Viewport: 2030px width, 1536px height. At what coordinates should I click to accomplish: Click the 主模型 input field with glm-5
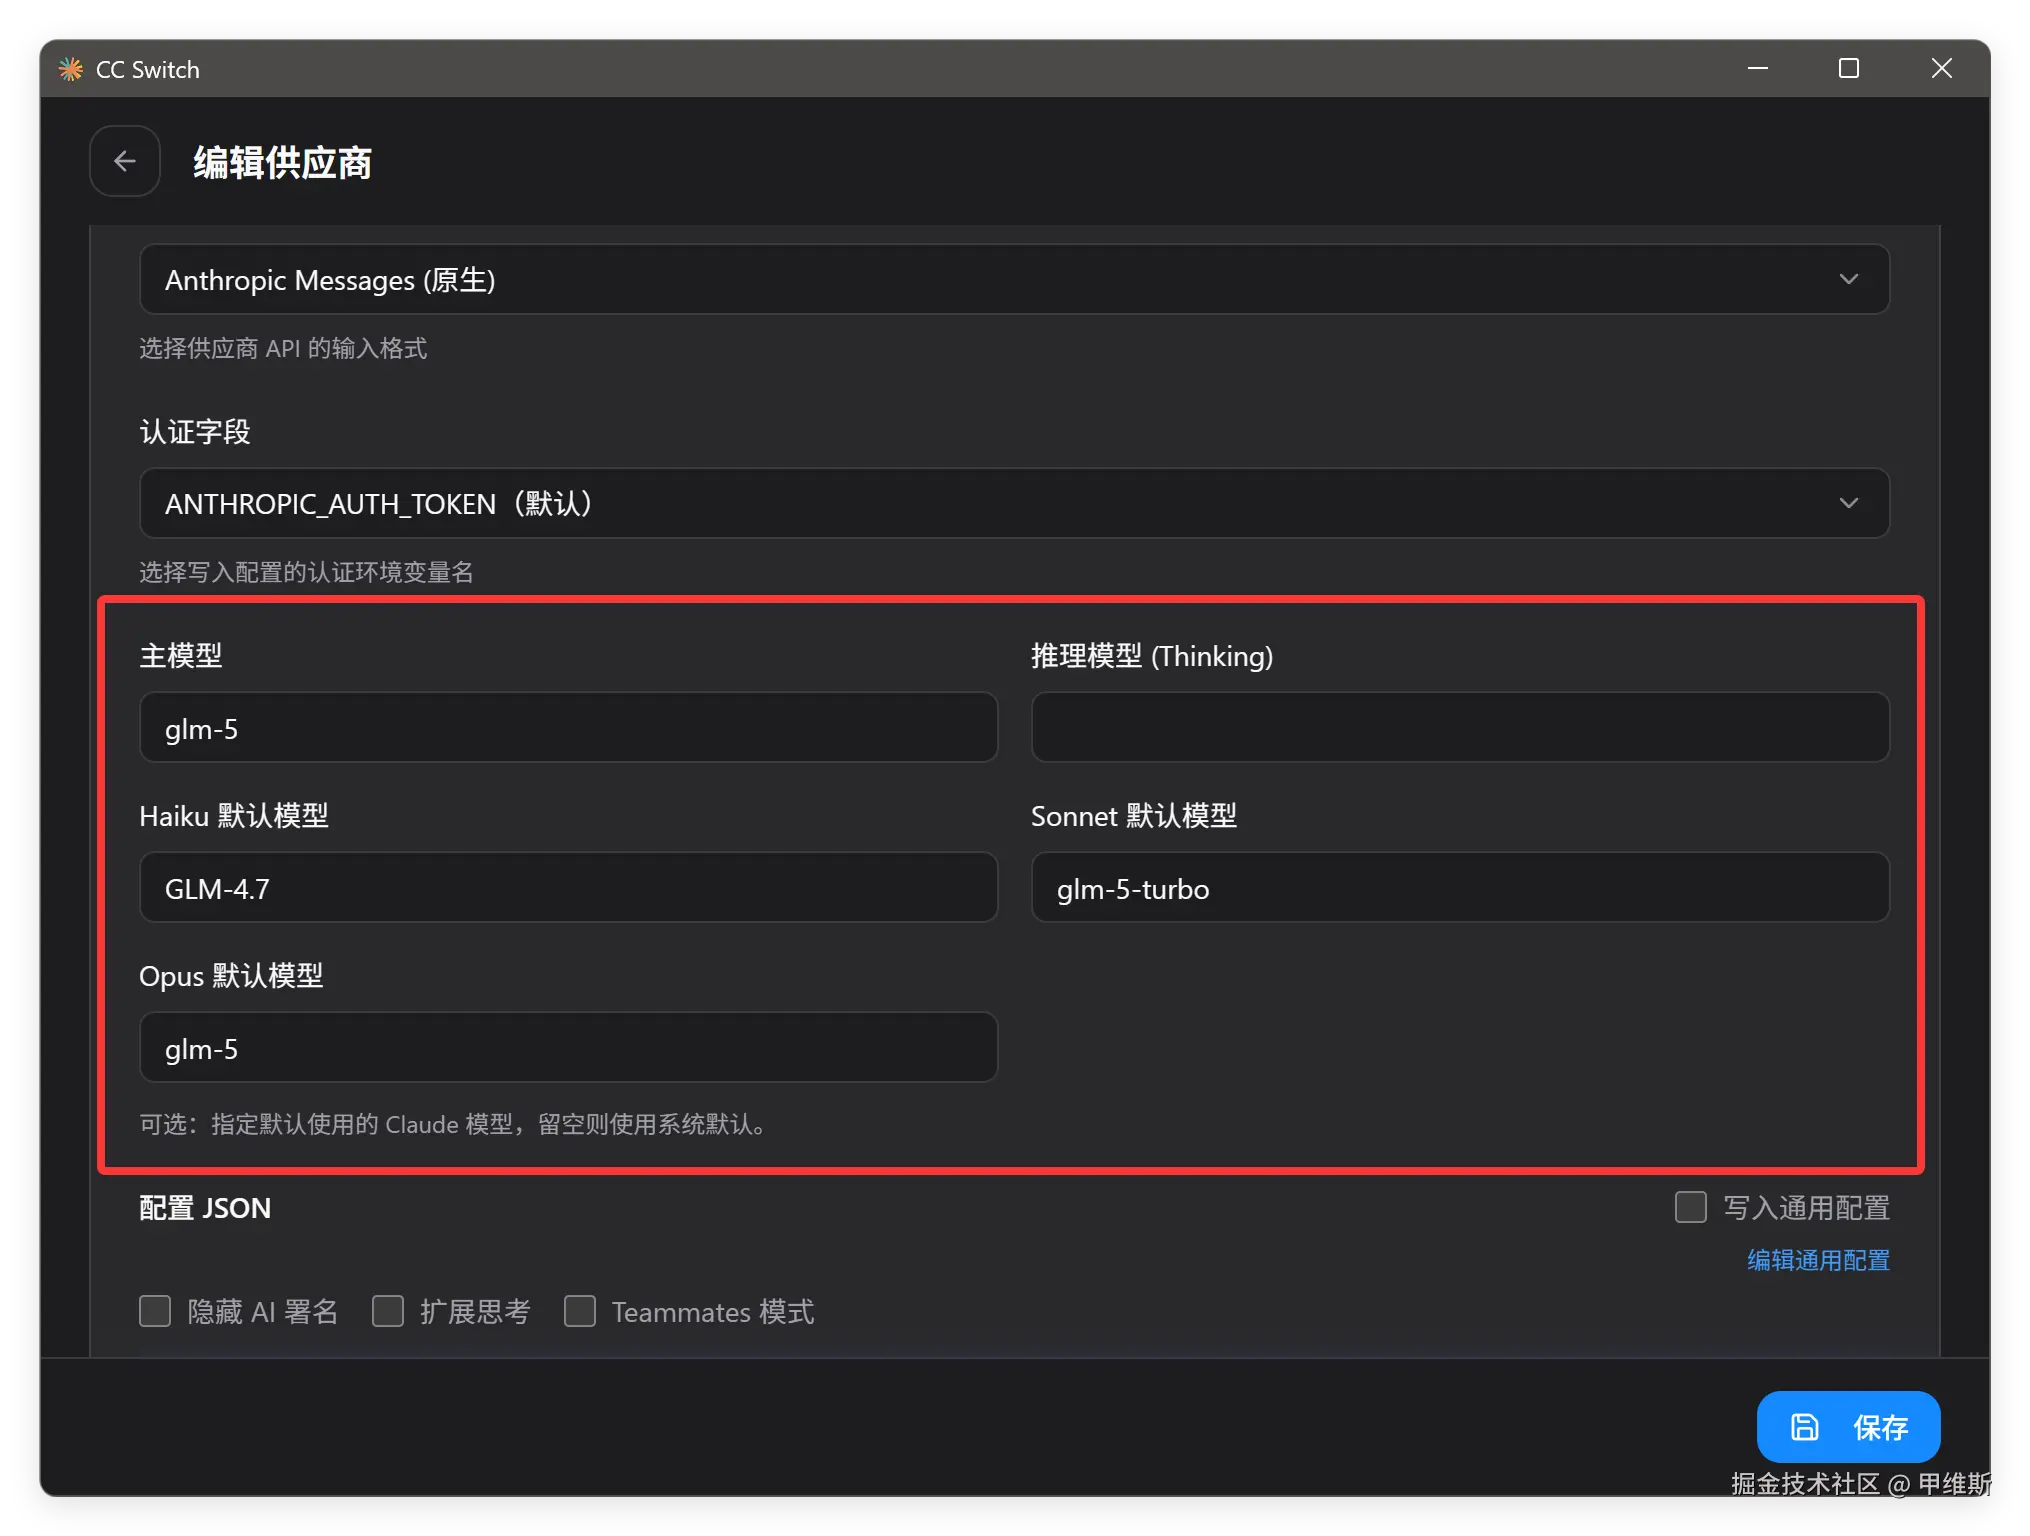click(x=568, y=728)
